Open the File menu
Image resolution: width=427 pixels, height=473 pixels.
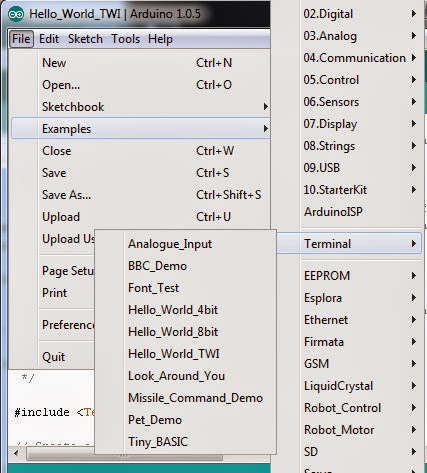pos(21,39)
